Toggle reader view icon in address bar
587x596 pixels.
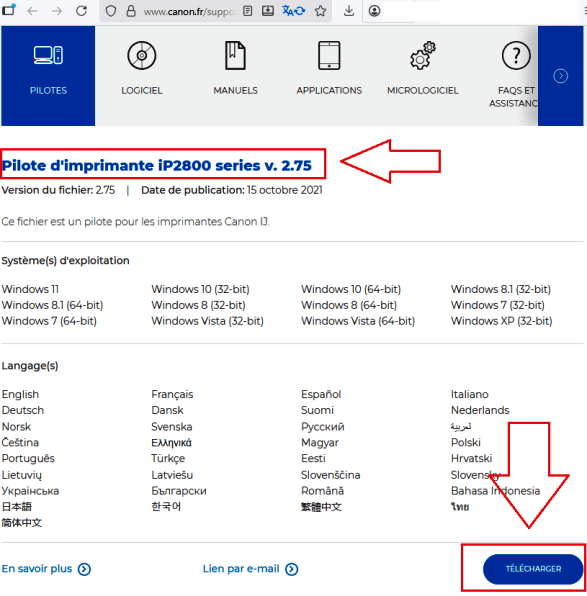(x=247, y=11)
